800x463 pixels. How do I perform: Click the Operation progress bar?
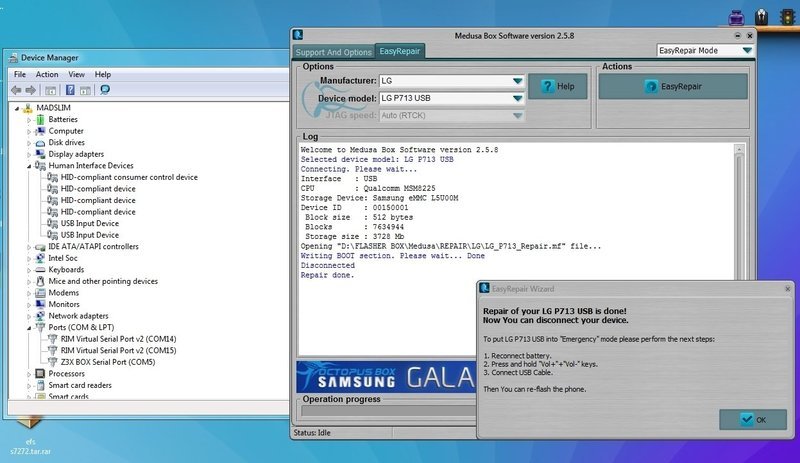388,410
